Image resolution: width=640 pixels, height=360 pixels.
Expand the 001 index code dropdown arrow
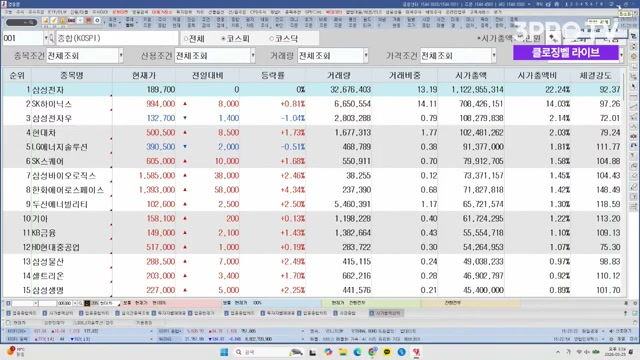point(46,38)
